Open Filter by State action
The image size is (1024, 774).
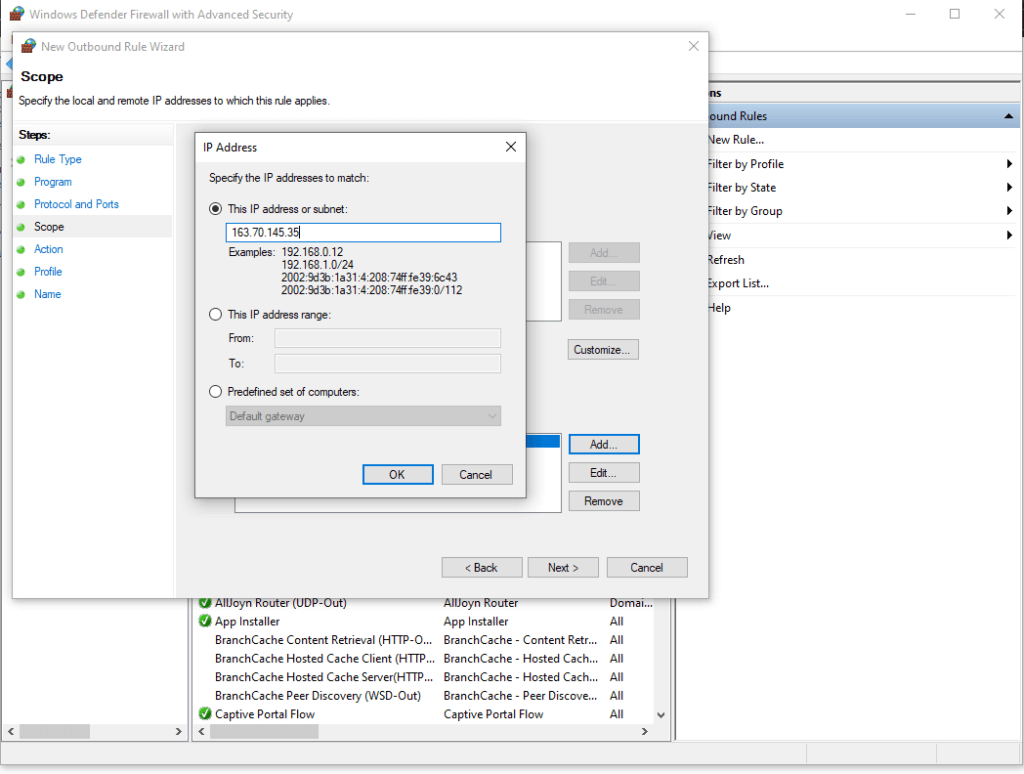741,187
